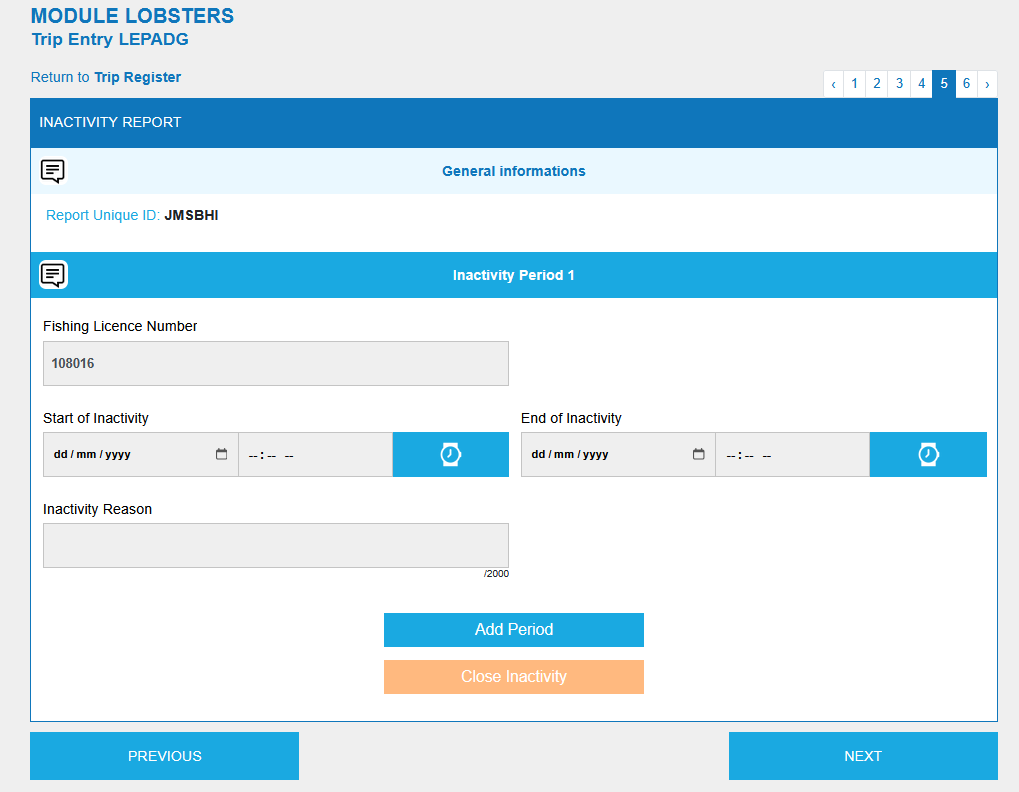Open Start of Inactivity calendar picker
This screenshot has width=1019, height=792.
(221, 454)
